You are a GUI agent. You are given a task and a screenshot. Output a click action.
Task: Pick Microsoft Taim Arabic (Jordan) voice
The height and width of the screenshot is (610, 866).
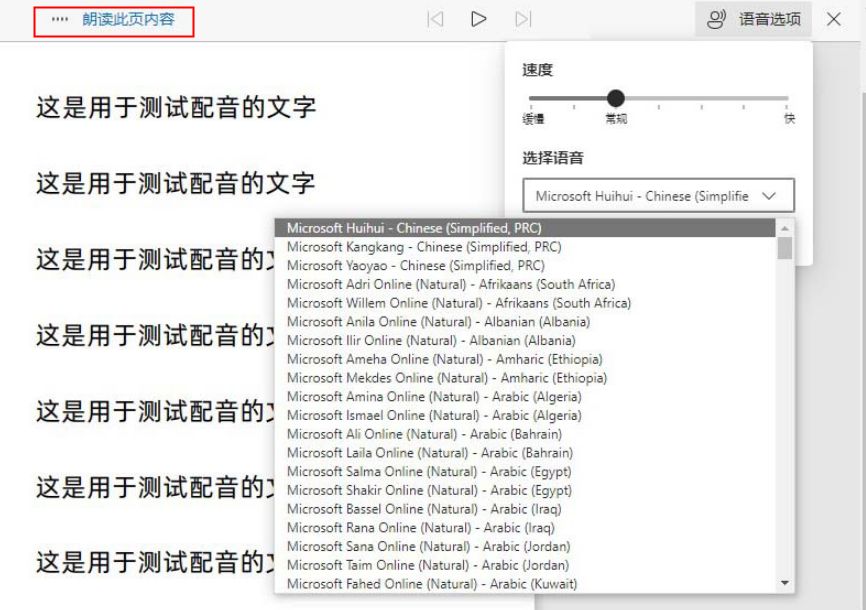(525, 565)
